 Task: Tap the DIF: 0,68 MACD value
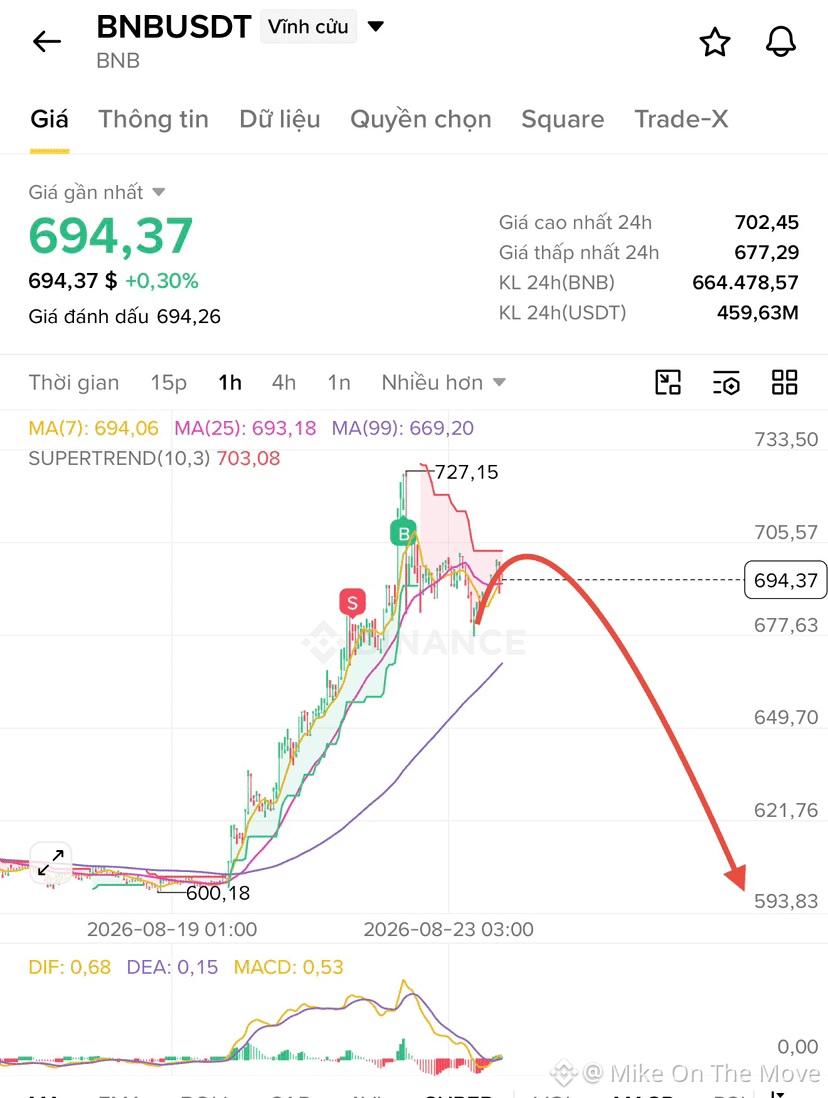coord(69,967)
